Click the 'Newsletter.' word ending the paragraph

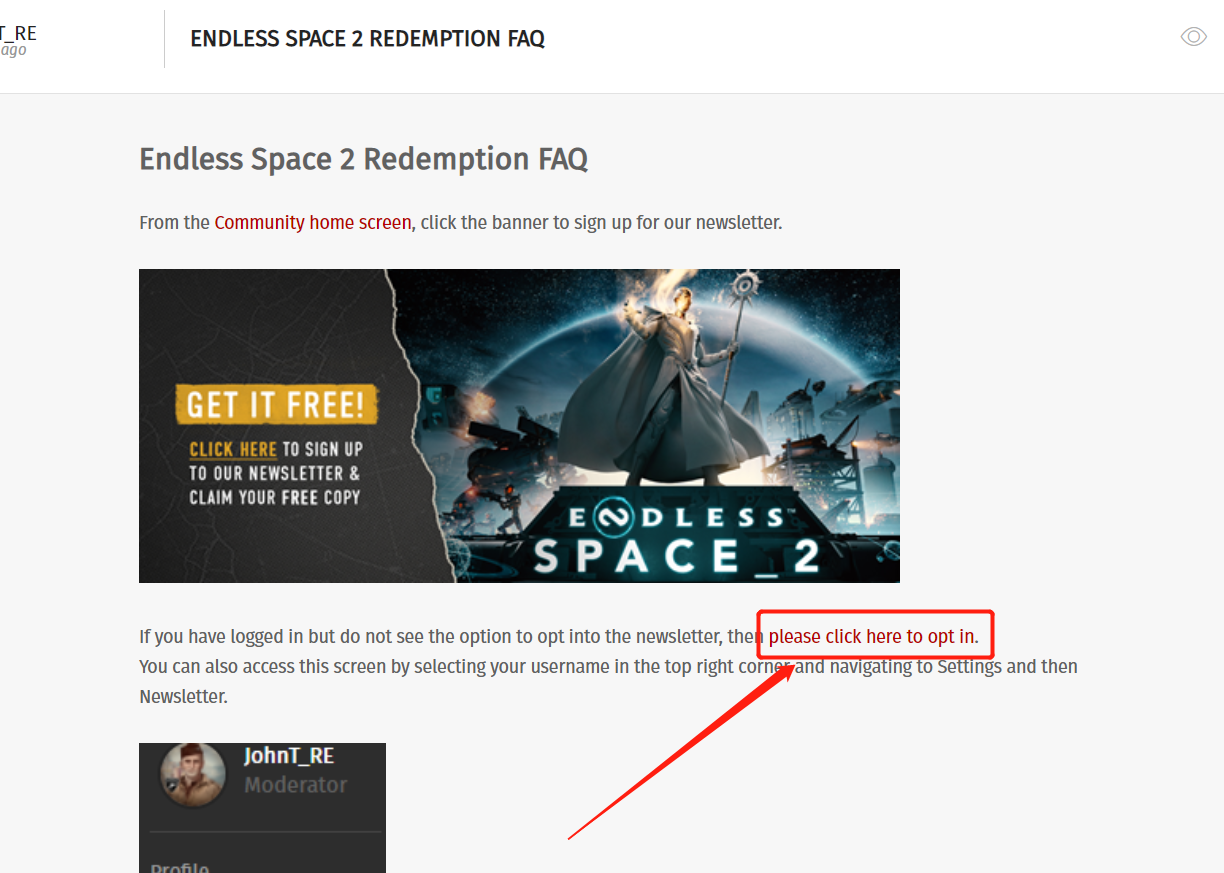183,696
